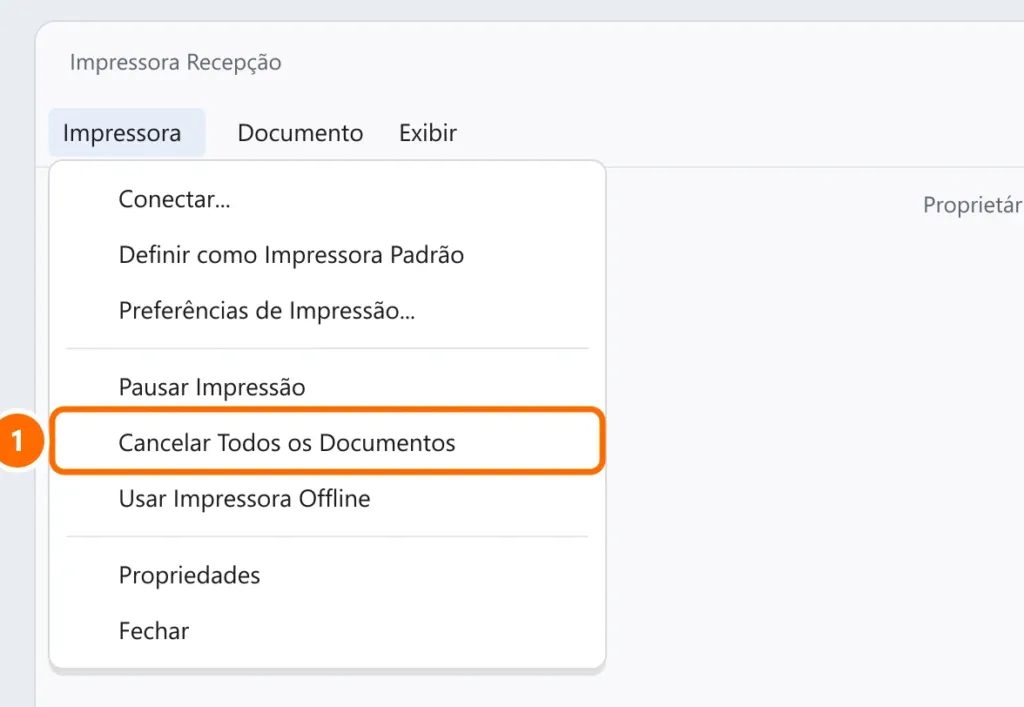Open the Documento menu
Viewport: 1024px width, 707px height.
point(300,133)
